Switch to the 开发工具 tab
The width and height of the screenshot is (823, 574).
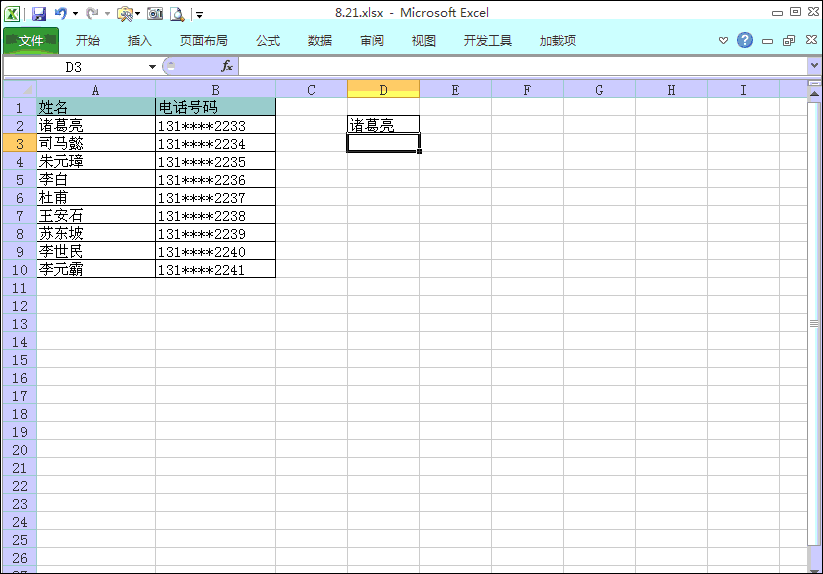pyautogui.click(x=488, y=40)
